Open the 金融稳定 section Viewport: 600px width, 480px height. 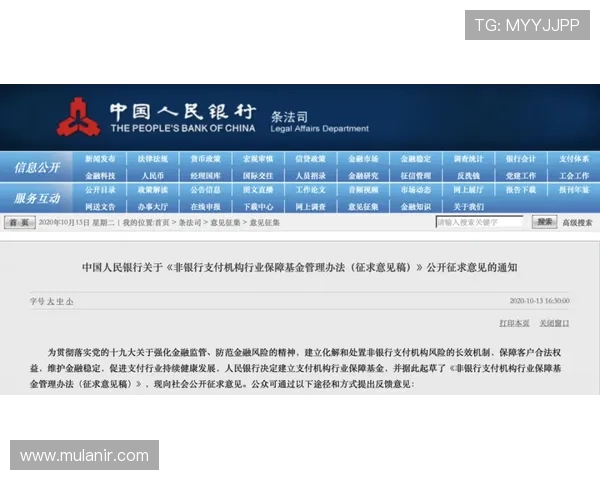(416, 159)
